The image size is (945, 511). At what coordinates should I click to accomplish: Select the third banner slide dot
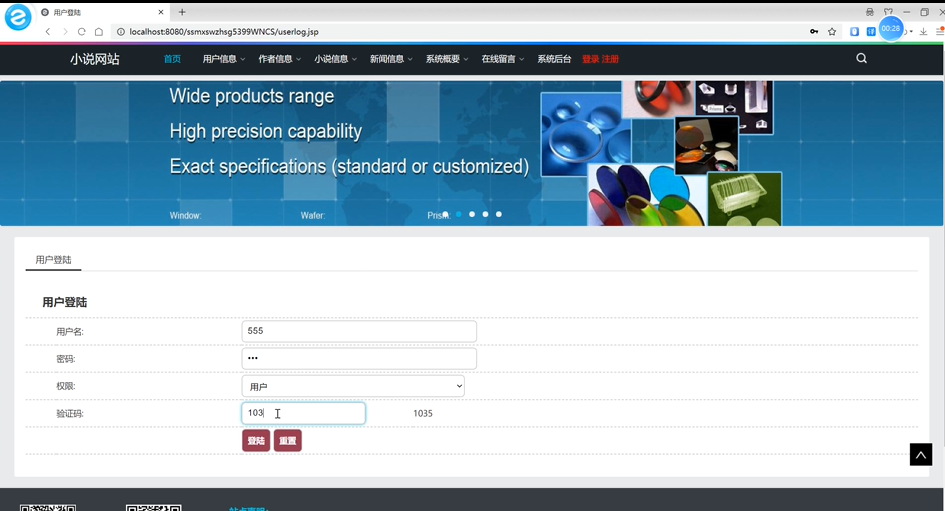click(472, 214)
